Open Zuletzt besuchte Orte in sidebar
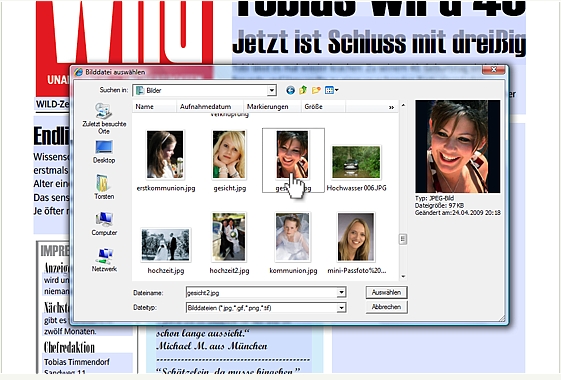Screen dimensions: 561x380 104,118
